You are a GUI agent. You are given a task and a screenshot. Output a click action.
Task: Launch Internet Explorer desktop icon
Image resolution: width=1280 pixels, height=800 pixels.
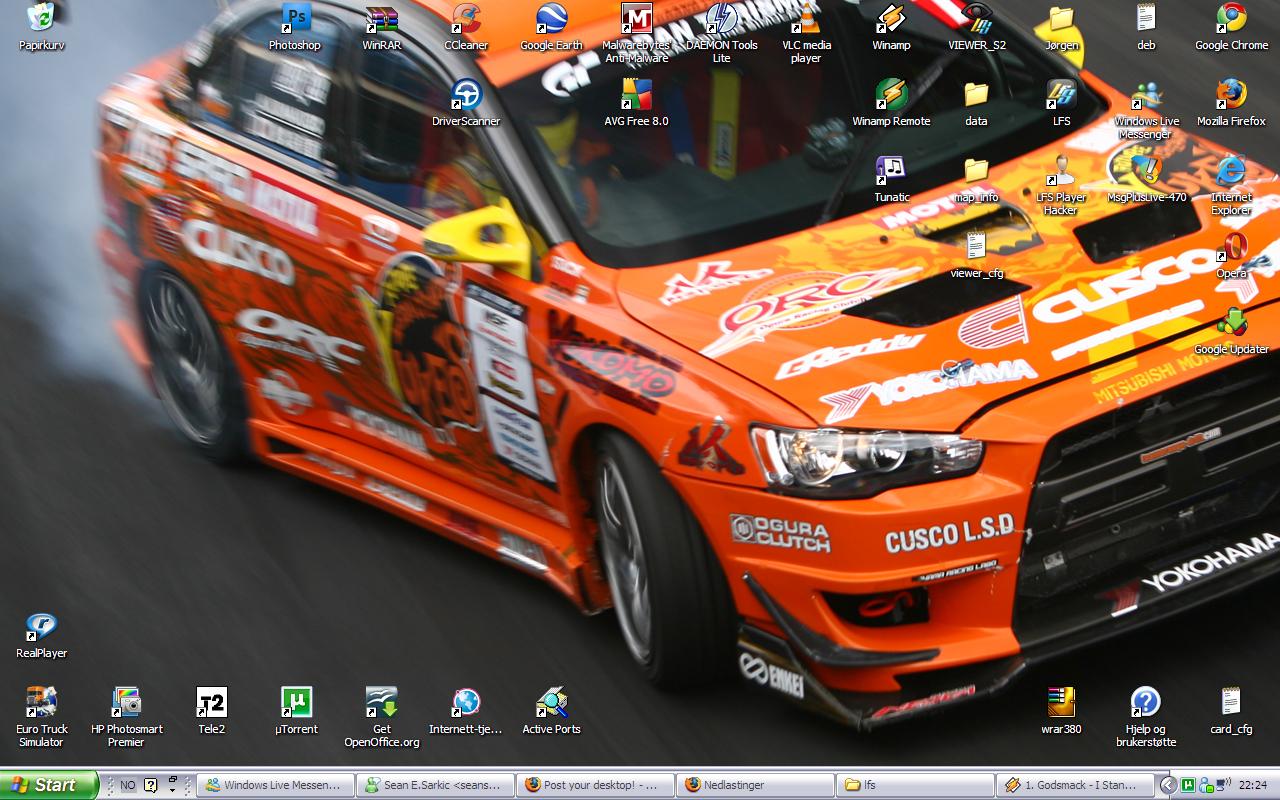1232,185
